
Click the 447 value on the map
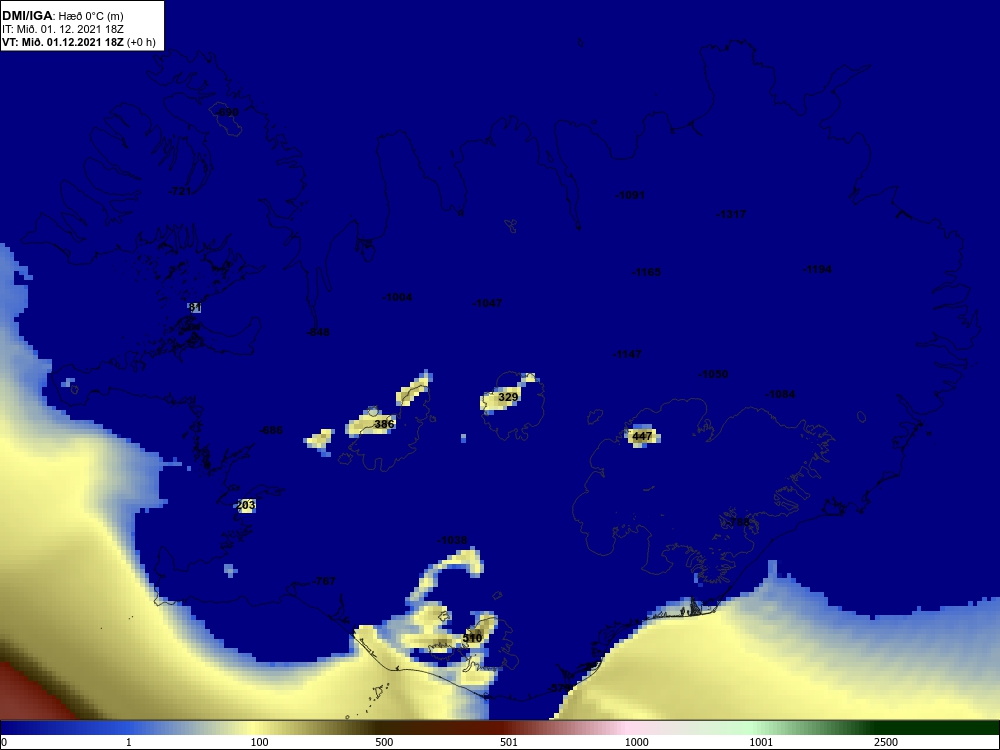[642, 436]
